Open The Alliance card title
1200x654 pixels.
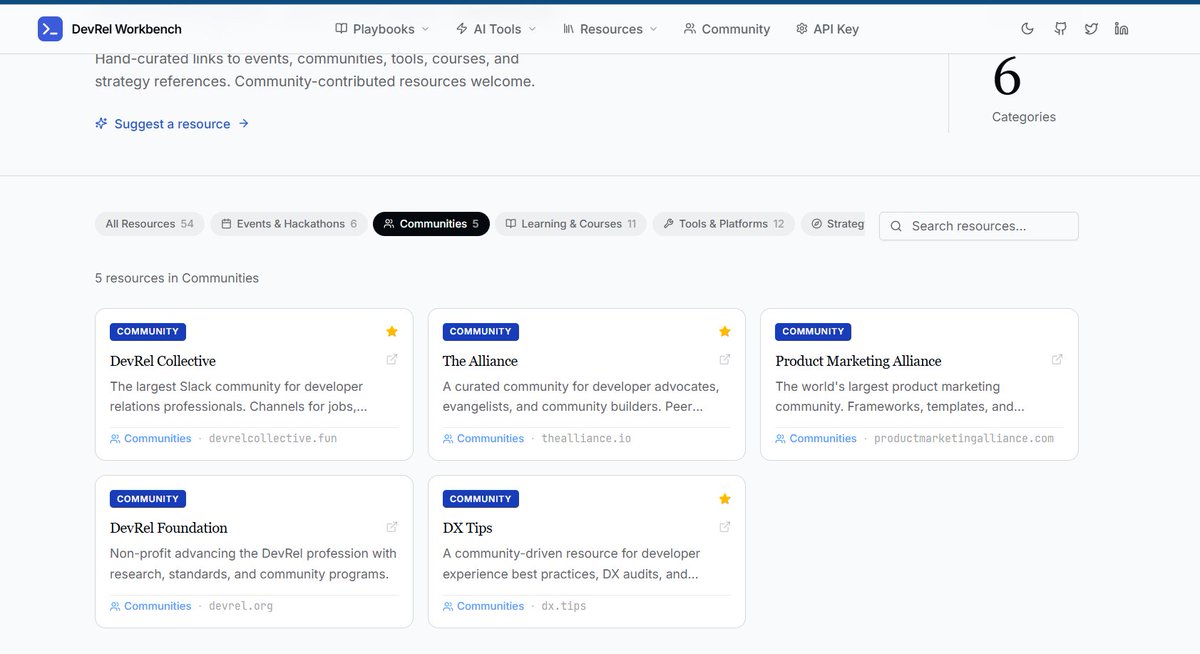(x=480, y=361)
